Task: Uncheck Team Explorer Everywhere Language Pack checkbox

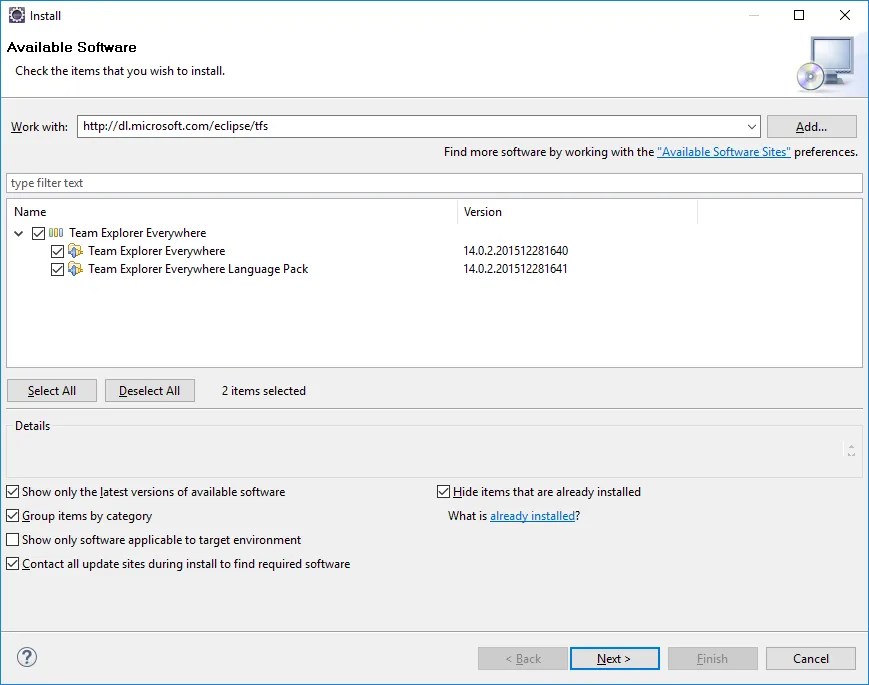Action: pos(57,269)
